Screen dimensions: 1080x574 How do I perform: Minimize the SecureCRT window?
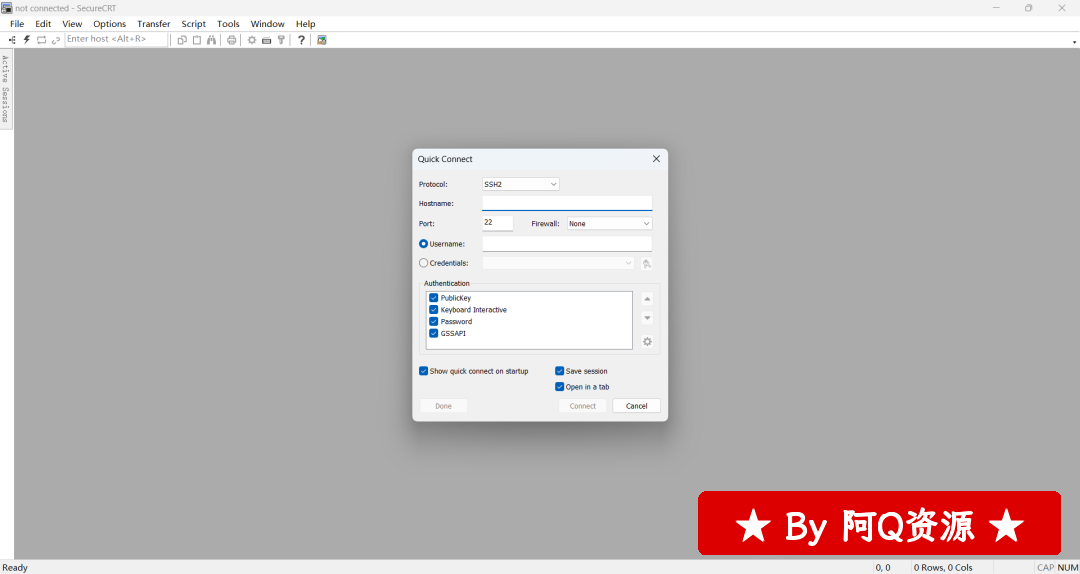(996, 8)
